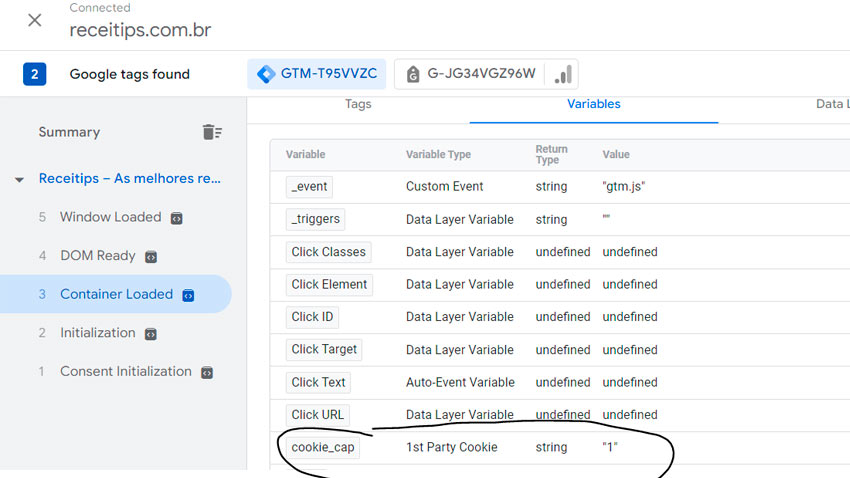Screen dimensions: 850x478
Task: Click the data layer icon beside DOM Ready
Action: pos(151,256)
